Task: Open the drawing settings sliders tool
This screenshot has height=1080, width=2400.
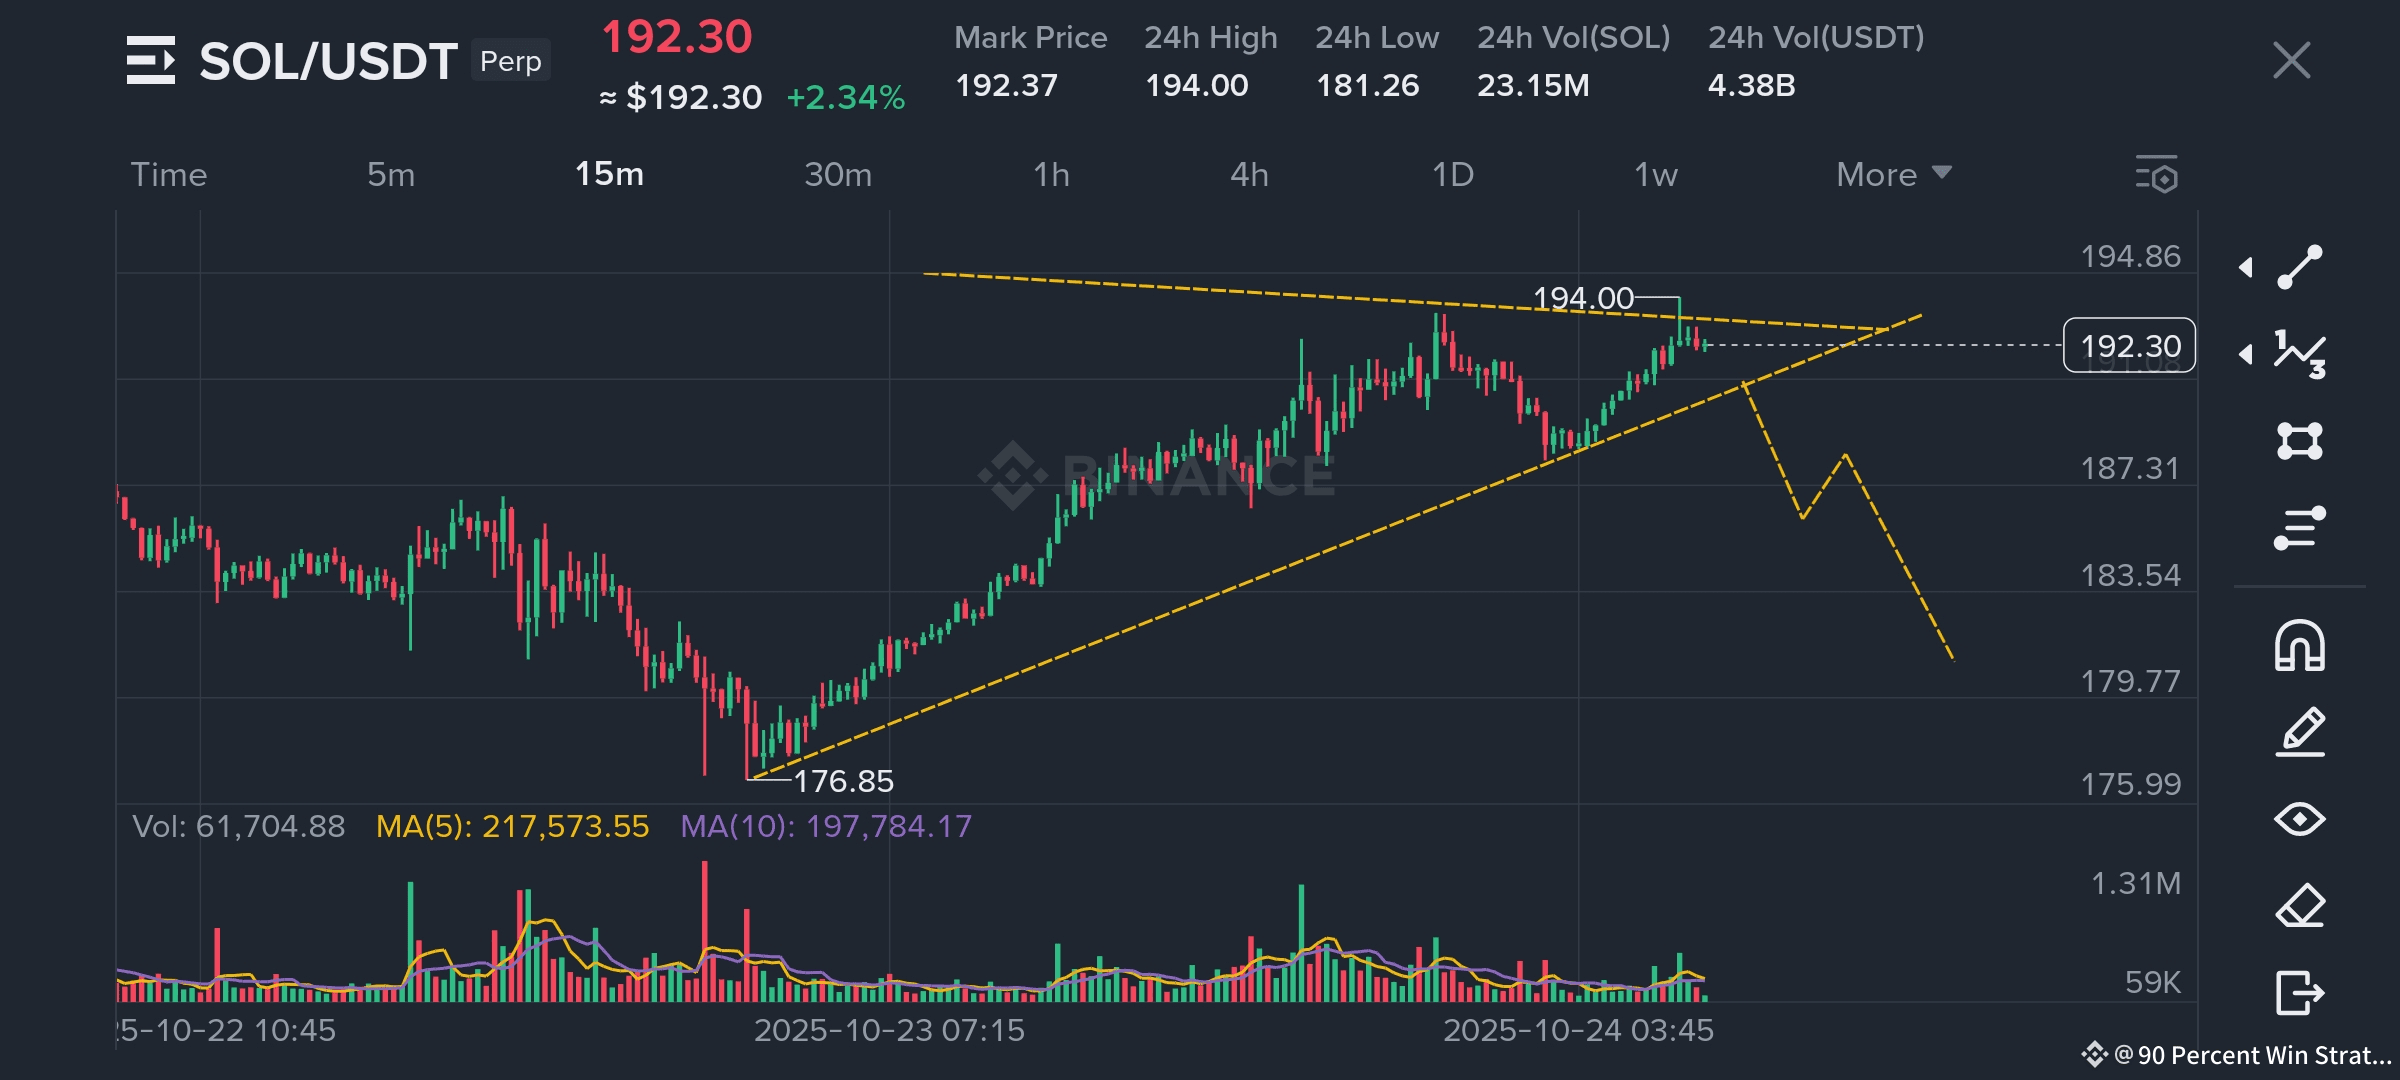Action: click(x=2299, y=528)
